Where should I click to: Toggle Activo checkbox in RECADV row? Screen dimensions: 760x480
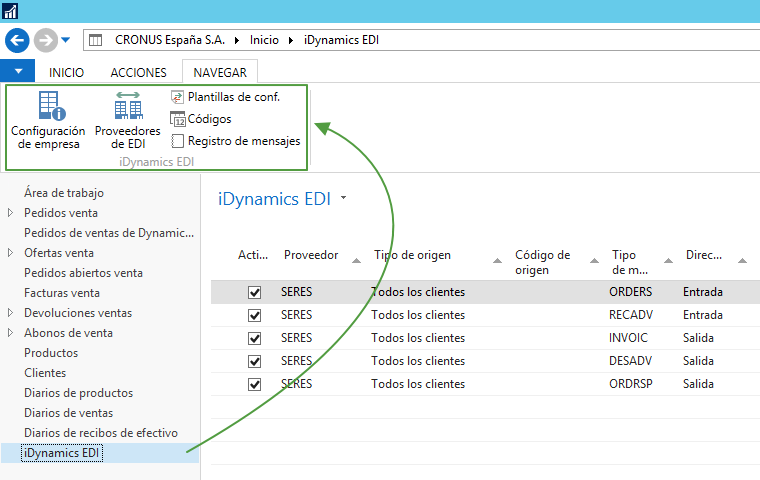coord(254,316)
